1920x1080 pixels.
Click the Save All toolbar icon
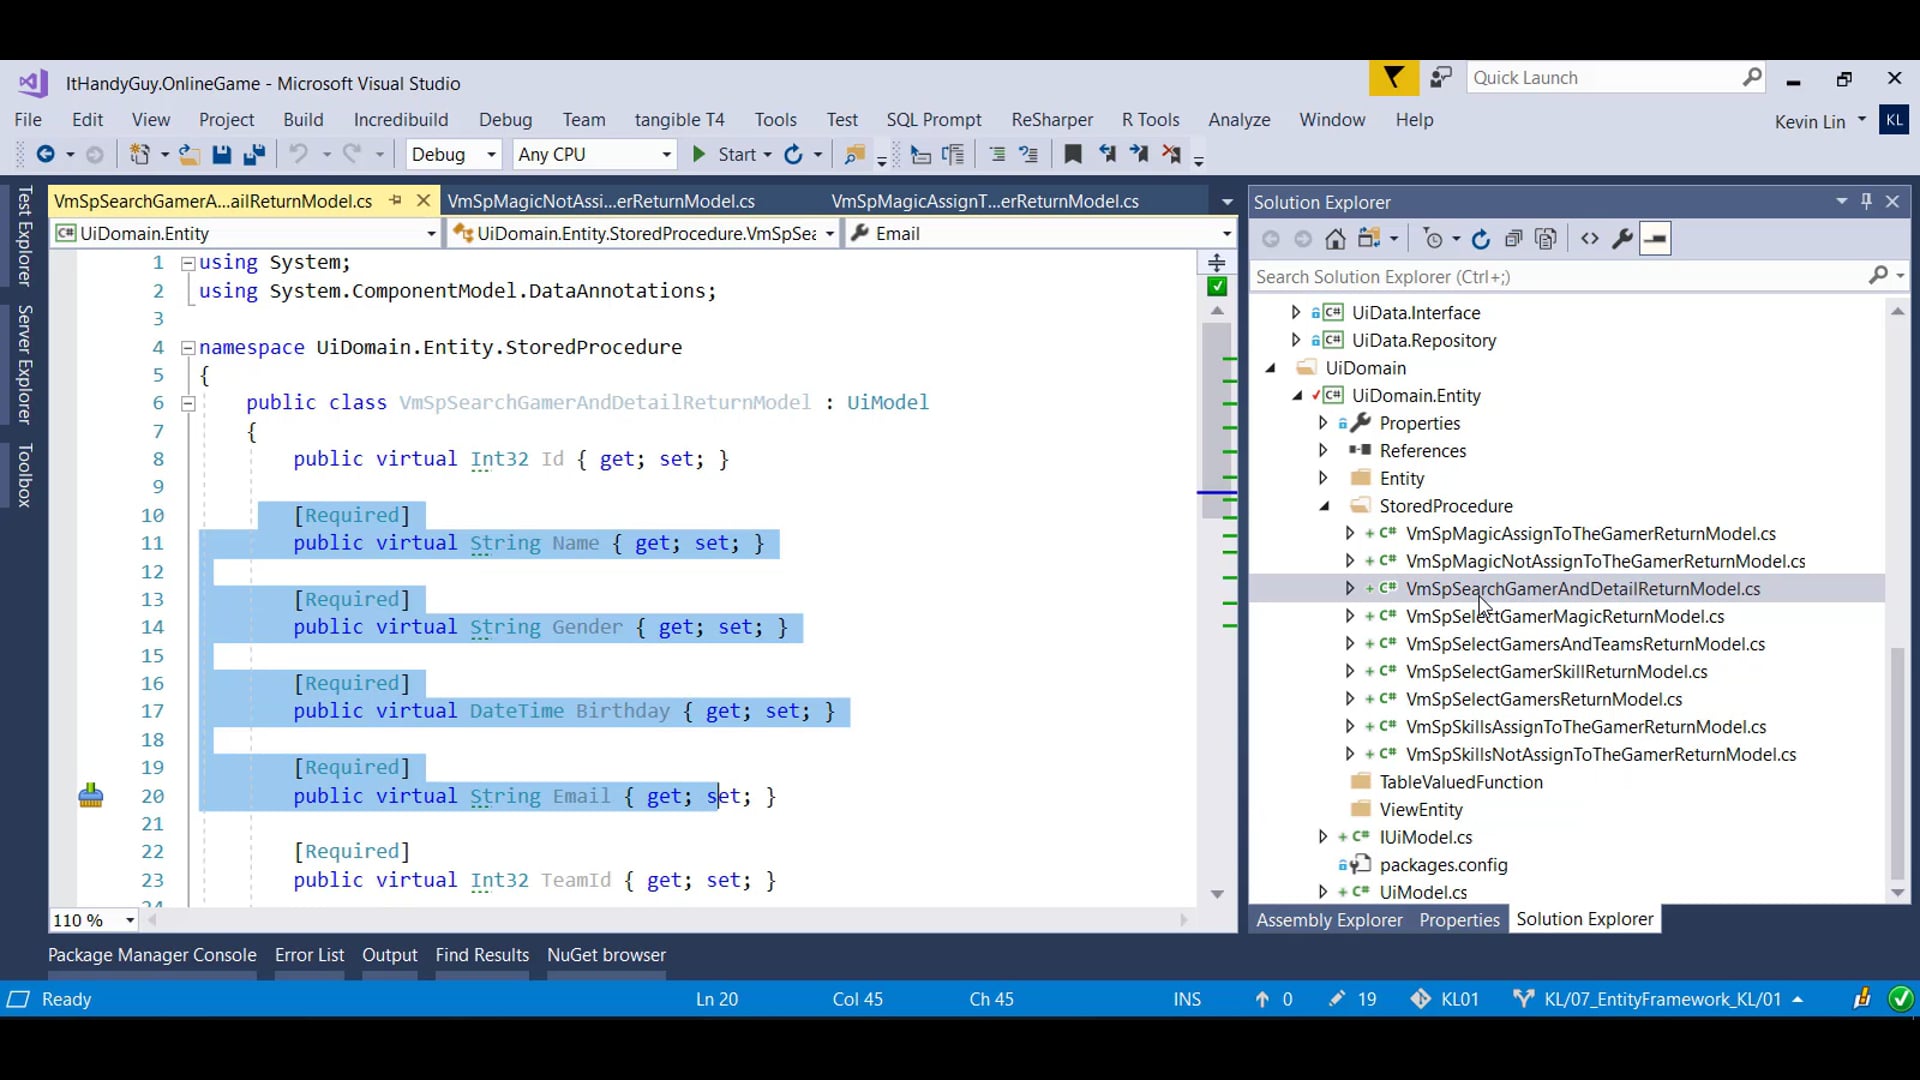point(254,154)
